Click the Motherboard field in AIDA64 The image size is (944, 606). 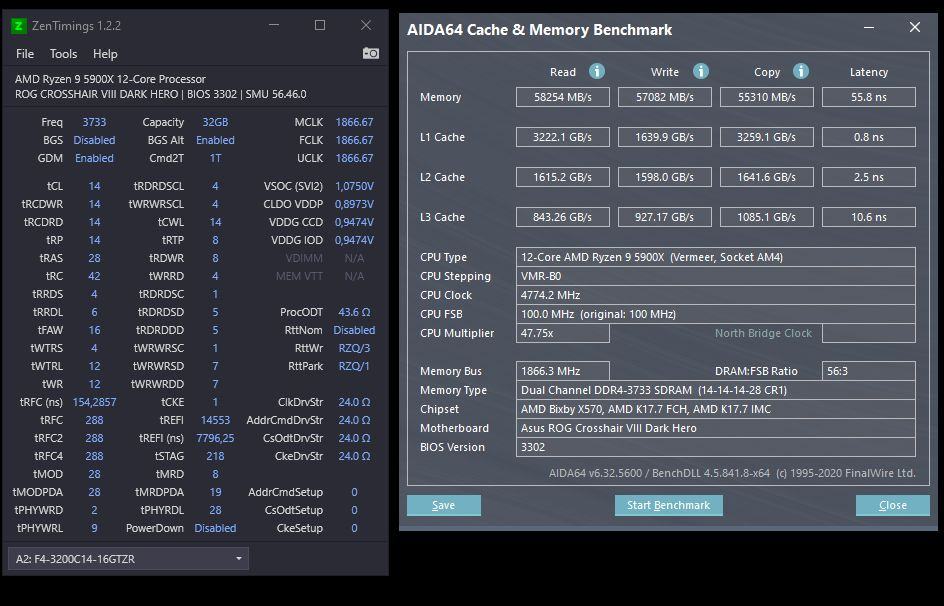(716, 428)
